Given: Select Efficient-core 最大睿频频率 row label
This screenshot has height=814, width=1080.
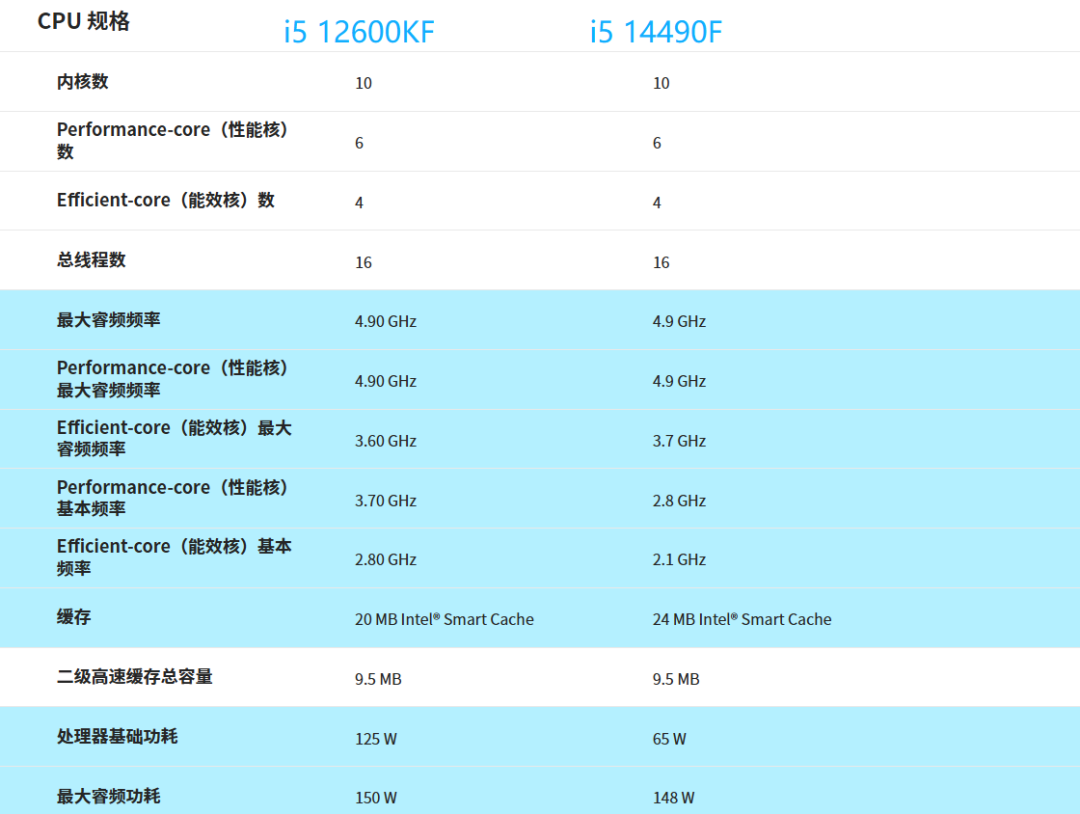Looking at the screenshot, I should pos(174,438).
